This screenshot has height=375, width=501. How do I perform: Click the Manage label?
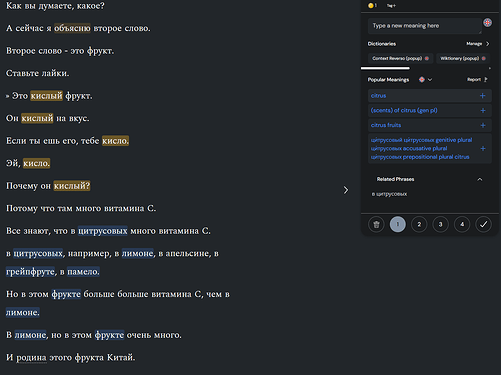click(x=474, y=44)
